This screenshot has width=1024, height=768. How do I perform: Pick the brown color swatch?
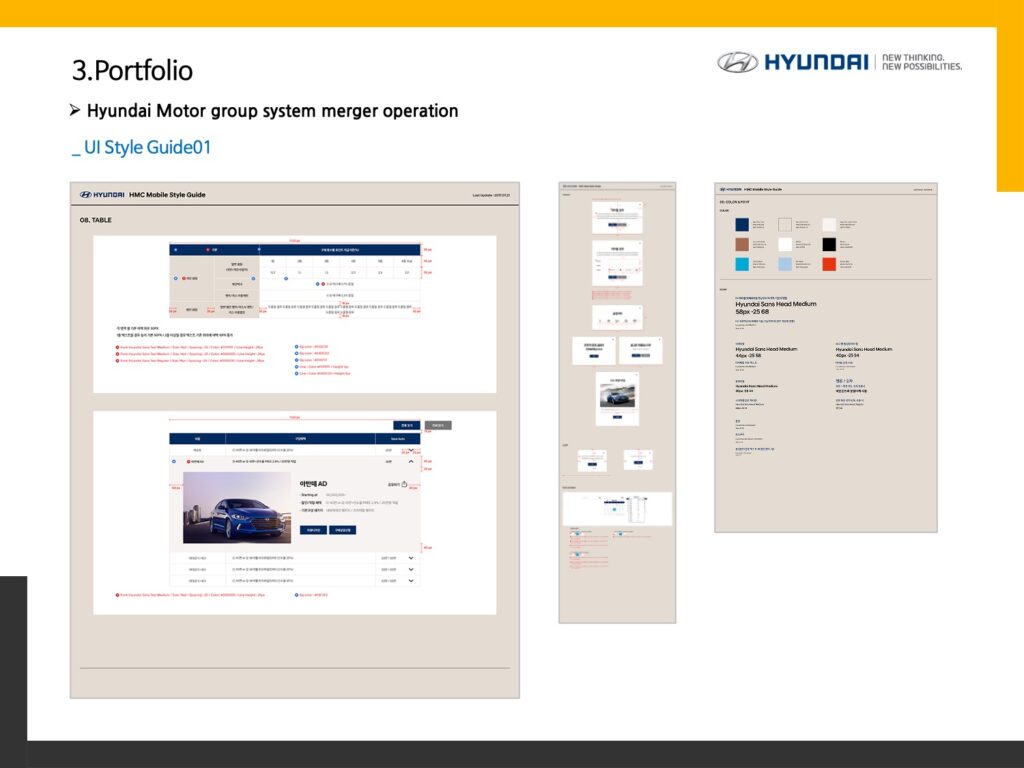[742, 245]
